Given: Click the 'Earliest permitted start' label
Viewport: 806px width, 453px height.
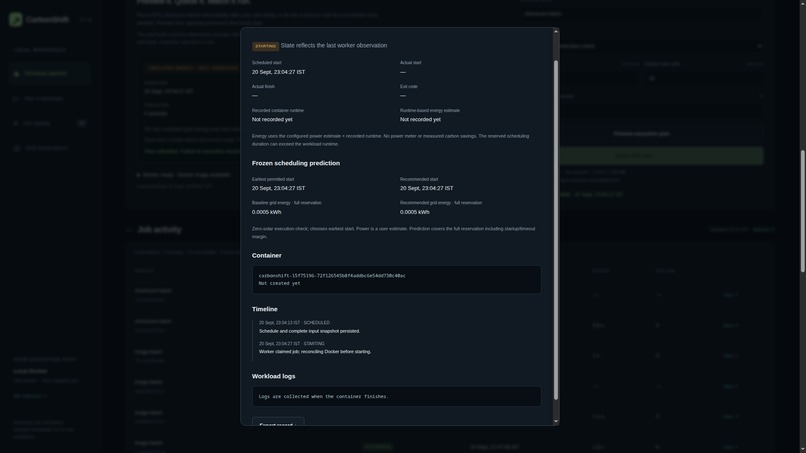Looking at the screenshot, I should click(273, 179).
